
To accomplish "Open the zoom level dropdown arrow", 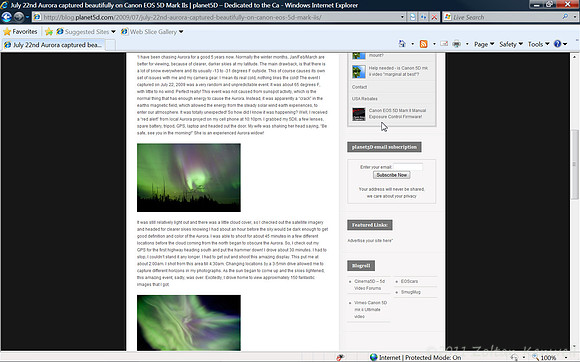I will click(x=566, y=358).
